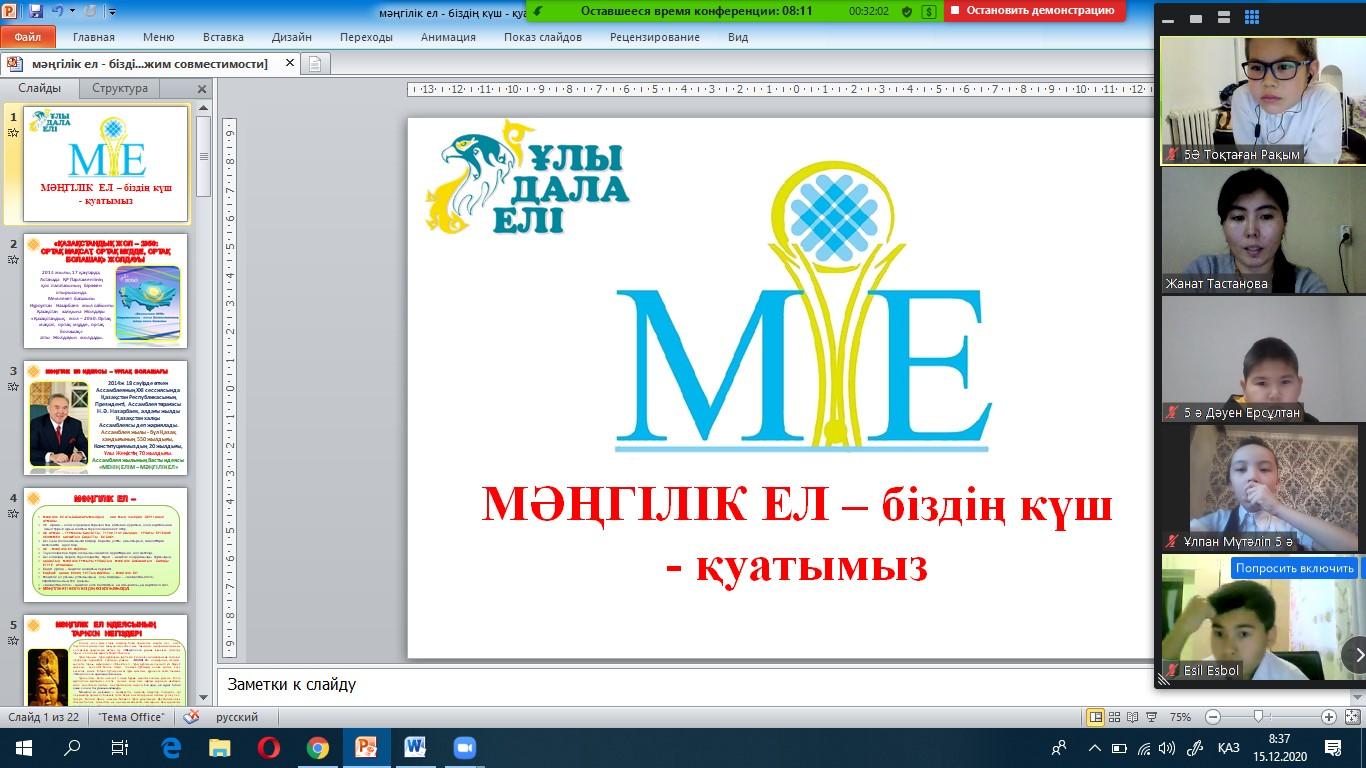The height and width of the screenshot is (768, 1366).
Task: Click Попросить включить button on video
Action: click(x=1294, y=568)
